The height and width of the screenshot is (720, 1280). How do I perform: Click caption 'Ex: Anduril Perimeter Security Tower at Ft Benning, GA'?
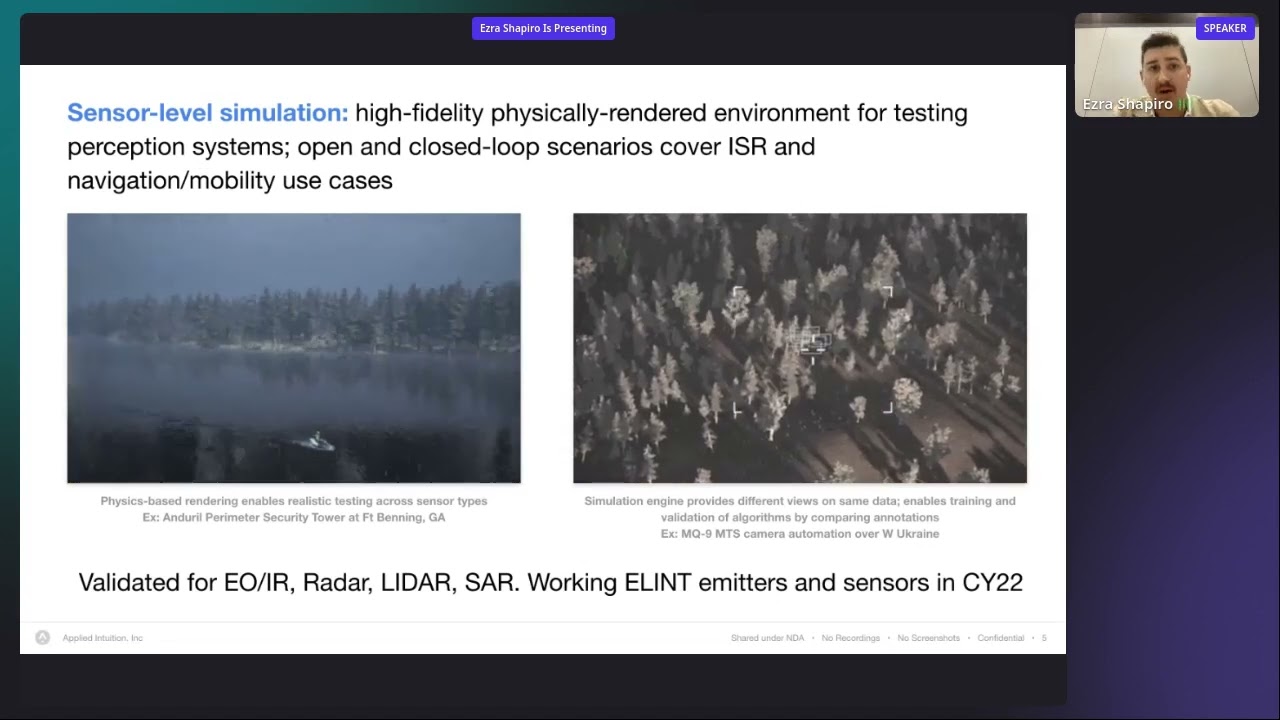[294, 518]
